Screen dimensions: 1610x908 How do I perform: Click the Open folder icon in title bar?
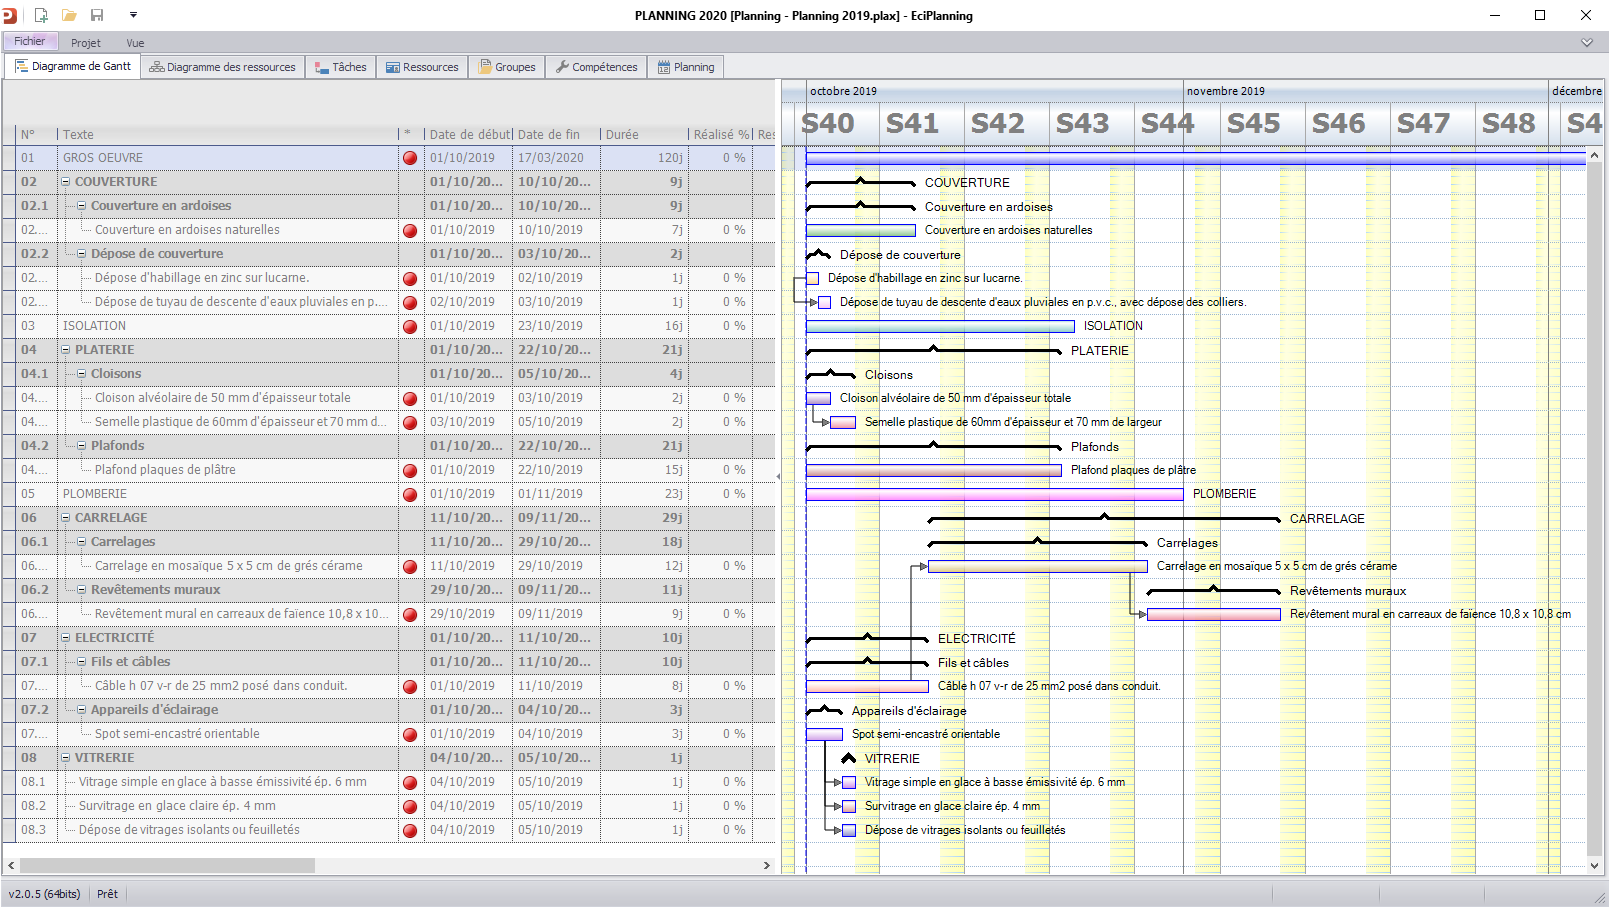tap(69, 15)
